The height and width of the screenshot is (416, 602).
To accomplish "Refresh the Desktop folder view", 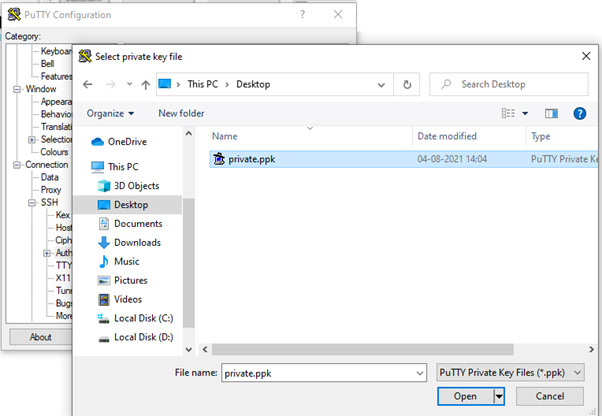I will click(x=407, y=84).
